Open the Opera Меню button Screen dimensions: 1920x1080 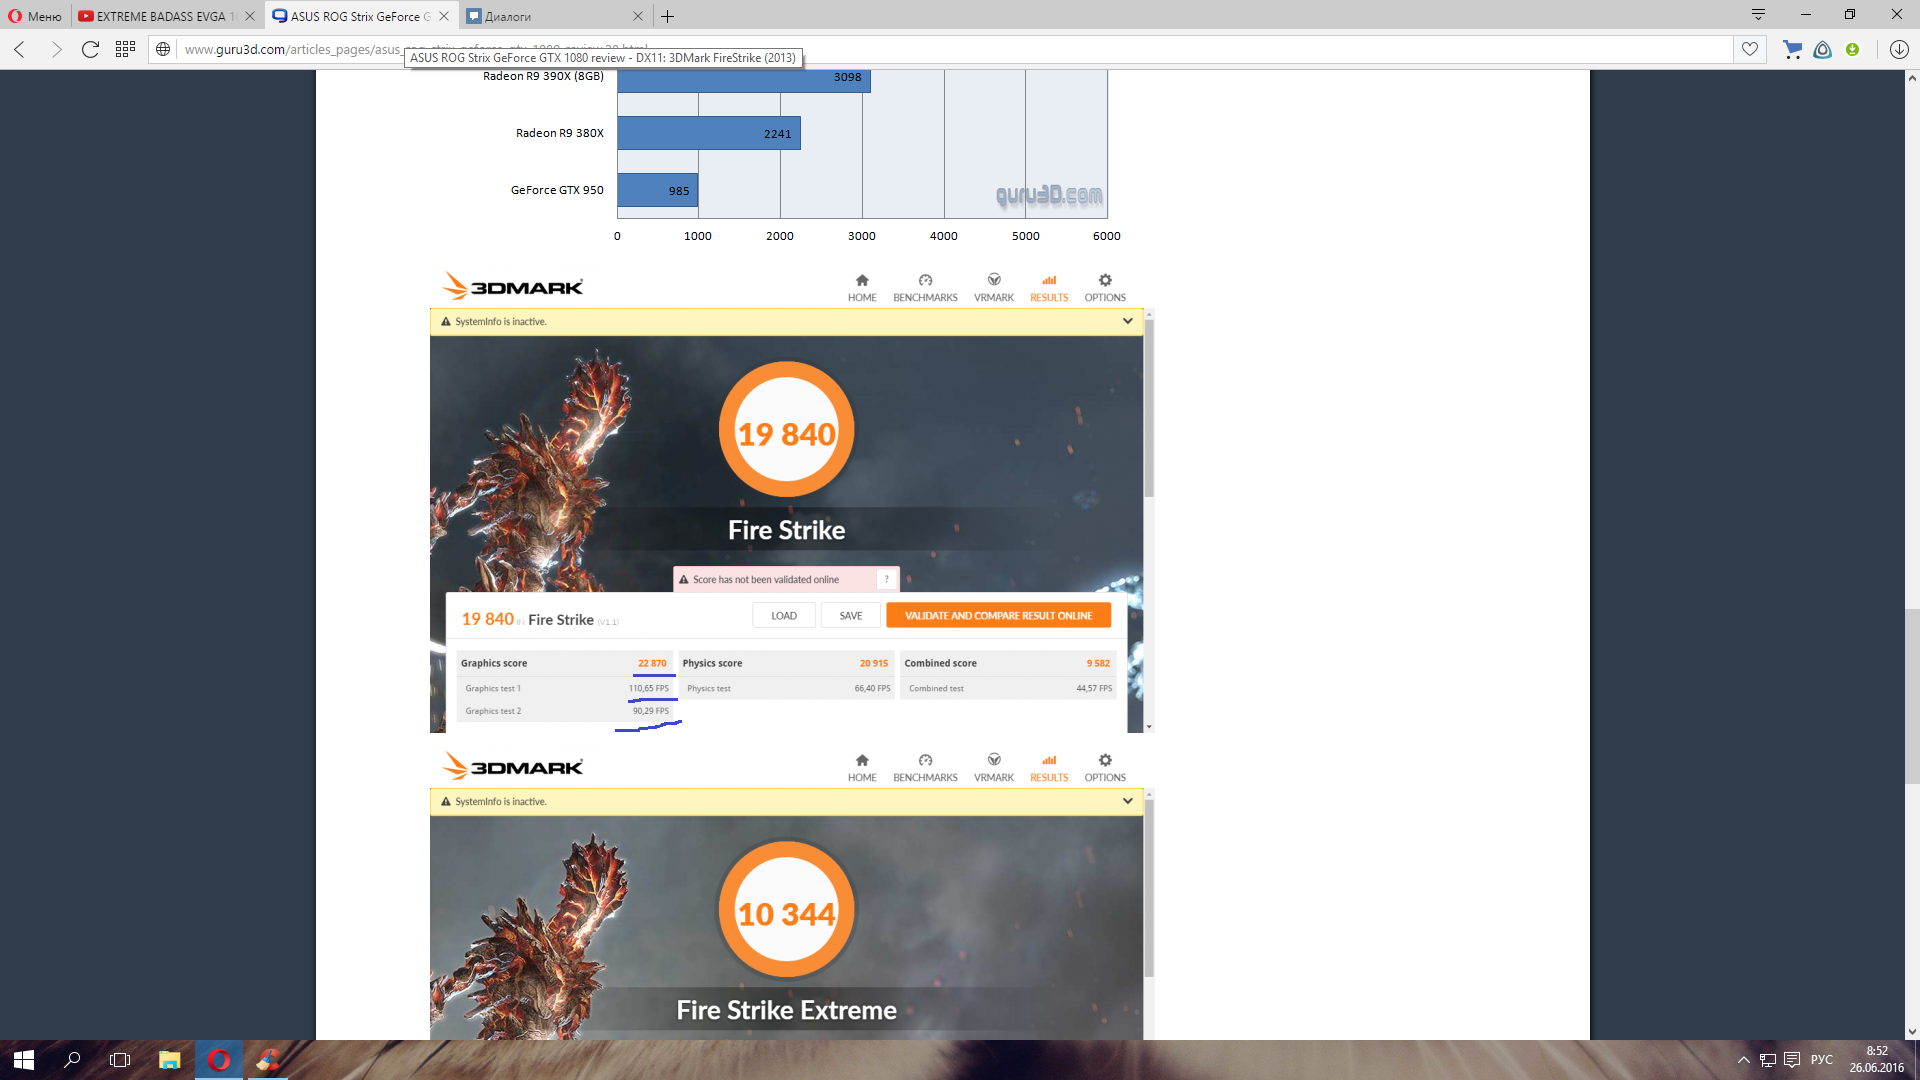[35, 16]
